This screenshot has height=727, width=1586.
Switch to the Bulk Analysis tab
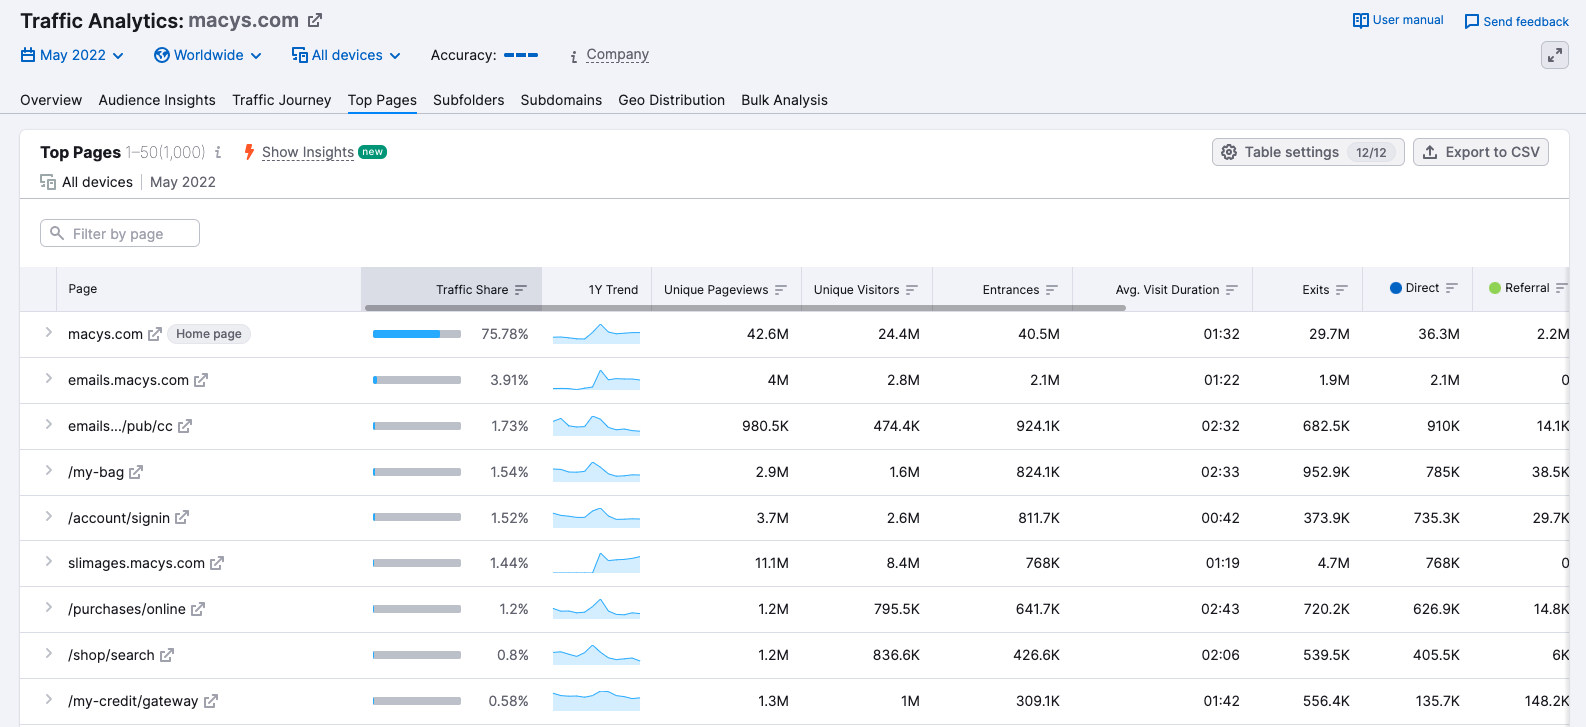785,100
